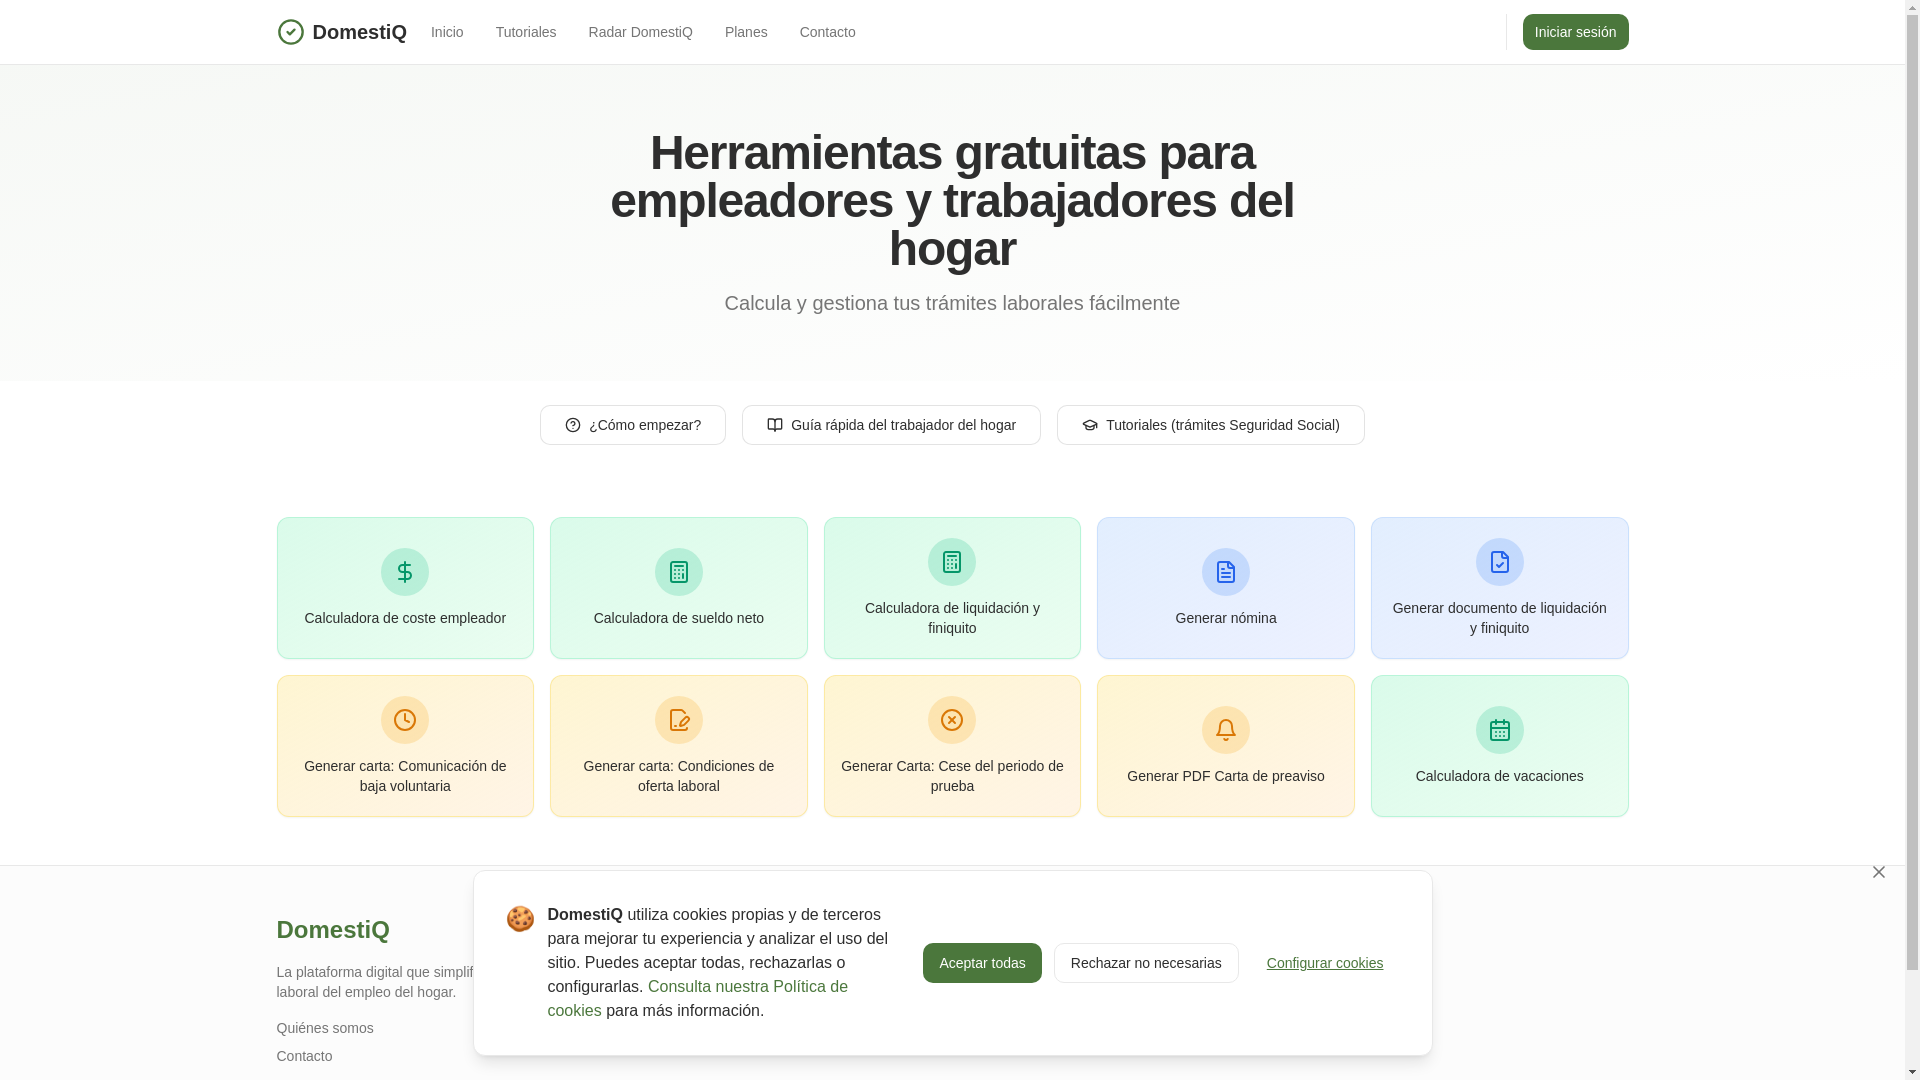
Task: Click the calendar icon for vacation calculator
Action: click(x=1500, y=730)
